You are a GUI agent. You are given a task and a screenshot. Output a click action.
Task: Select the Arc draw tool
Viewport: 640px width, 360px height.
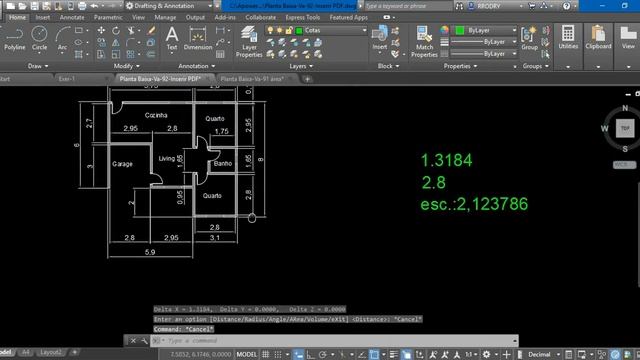[x=62, y=38]
